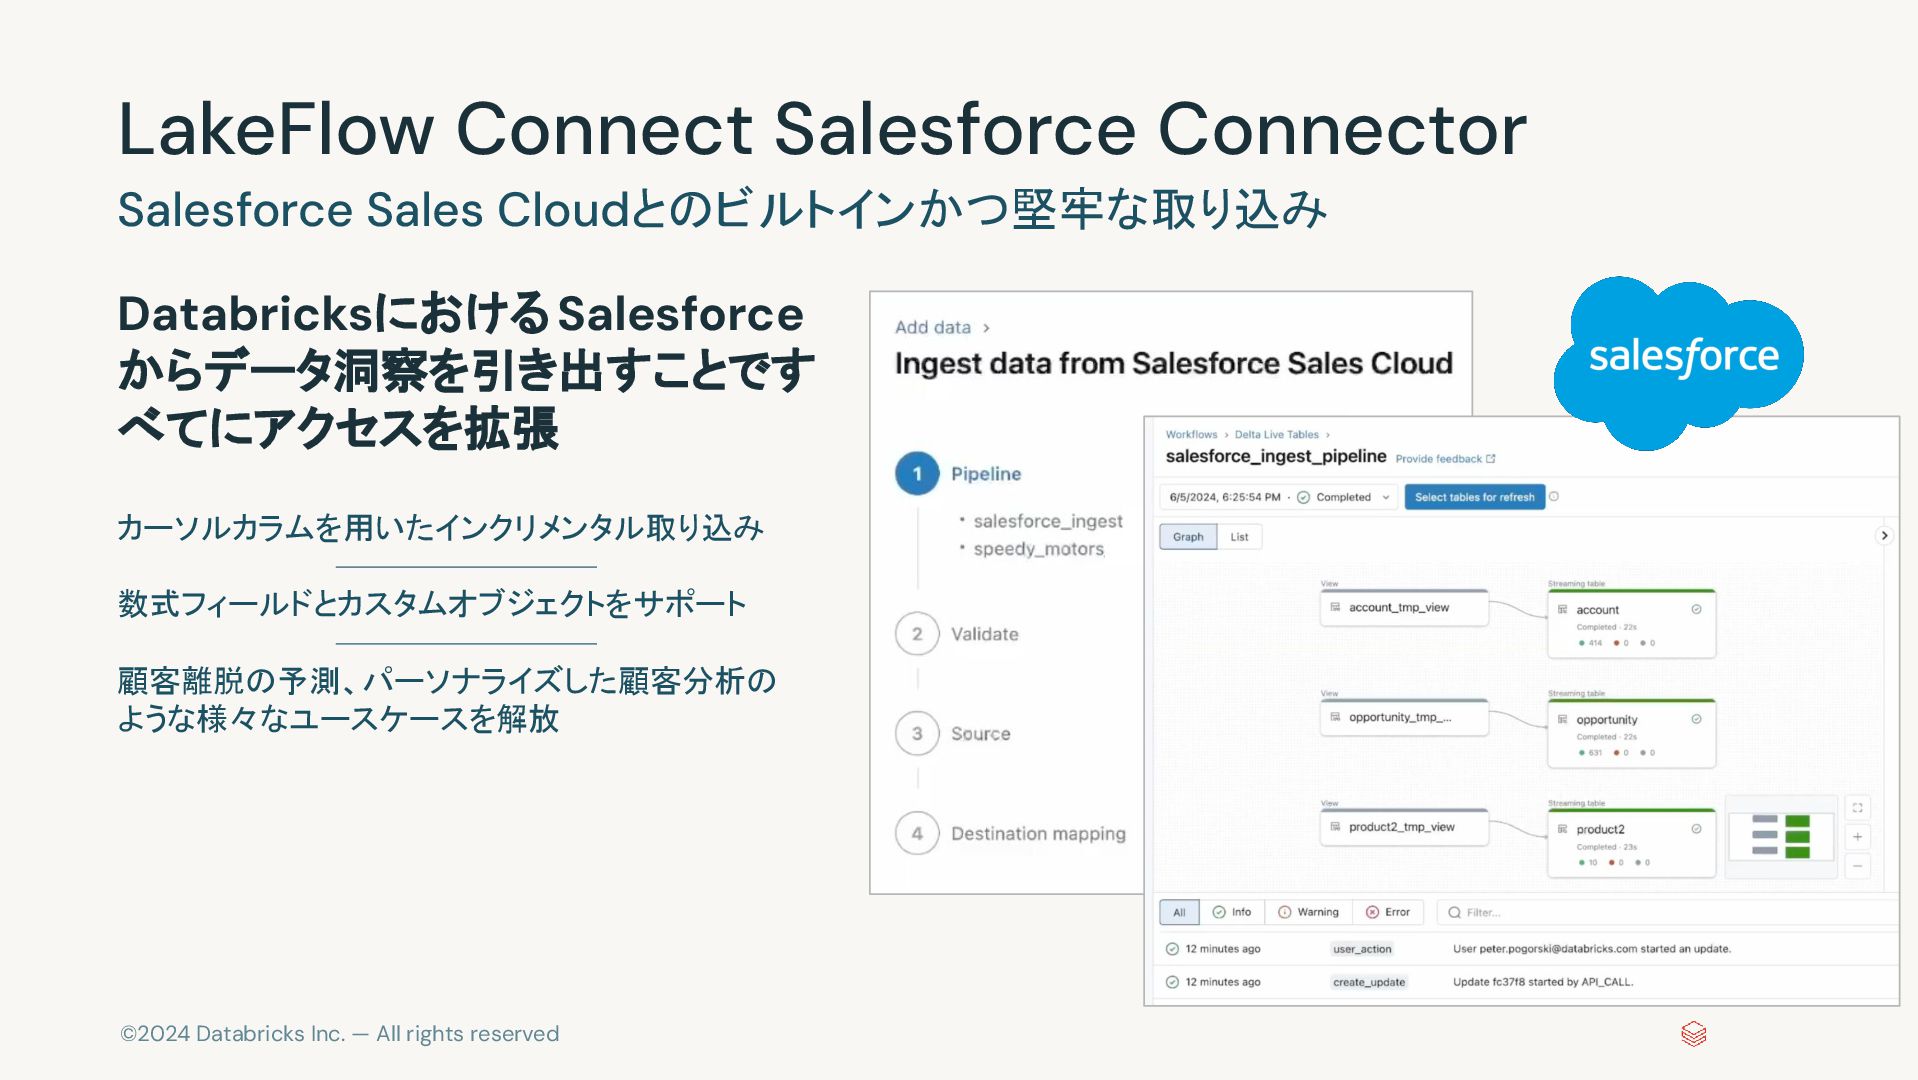Click the chevron after Add data breadcrumb
This screenshot has width=1918, height=1080.
(986, 328)
